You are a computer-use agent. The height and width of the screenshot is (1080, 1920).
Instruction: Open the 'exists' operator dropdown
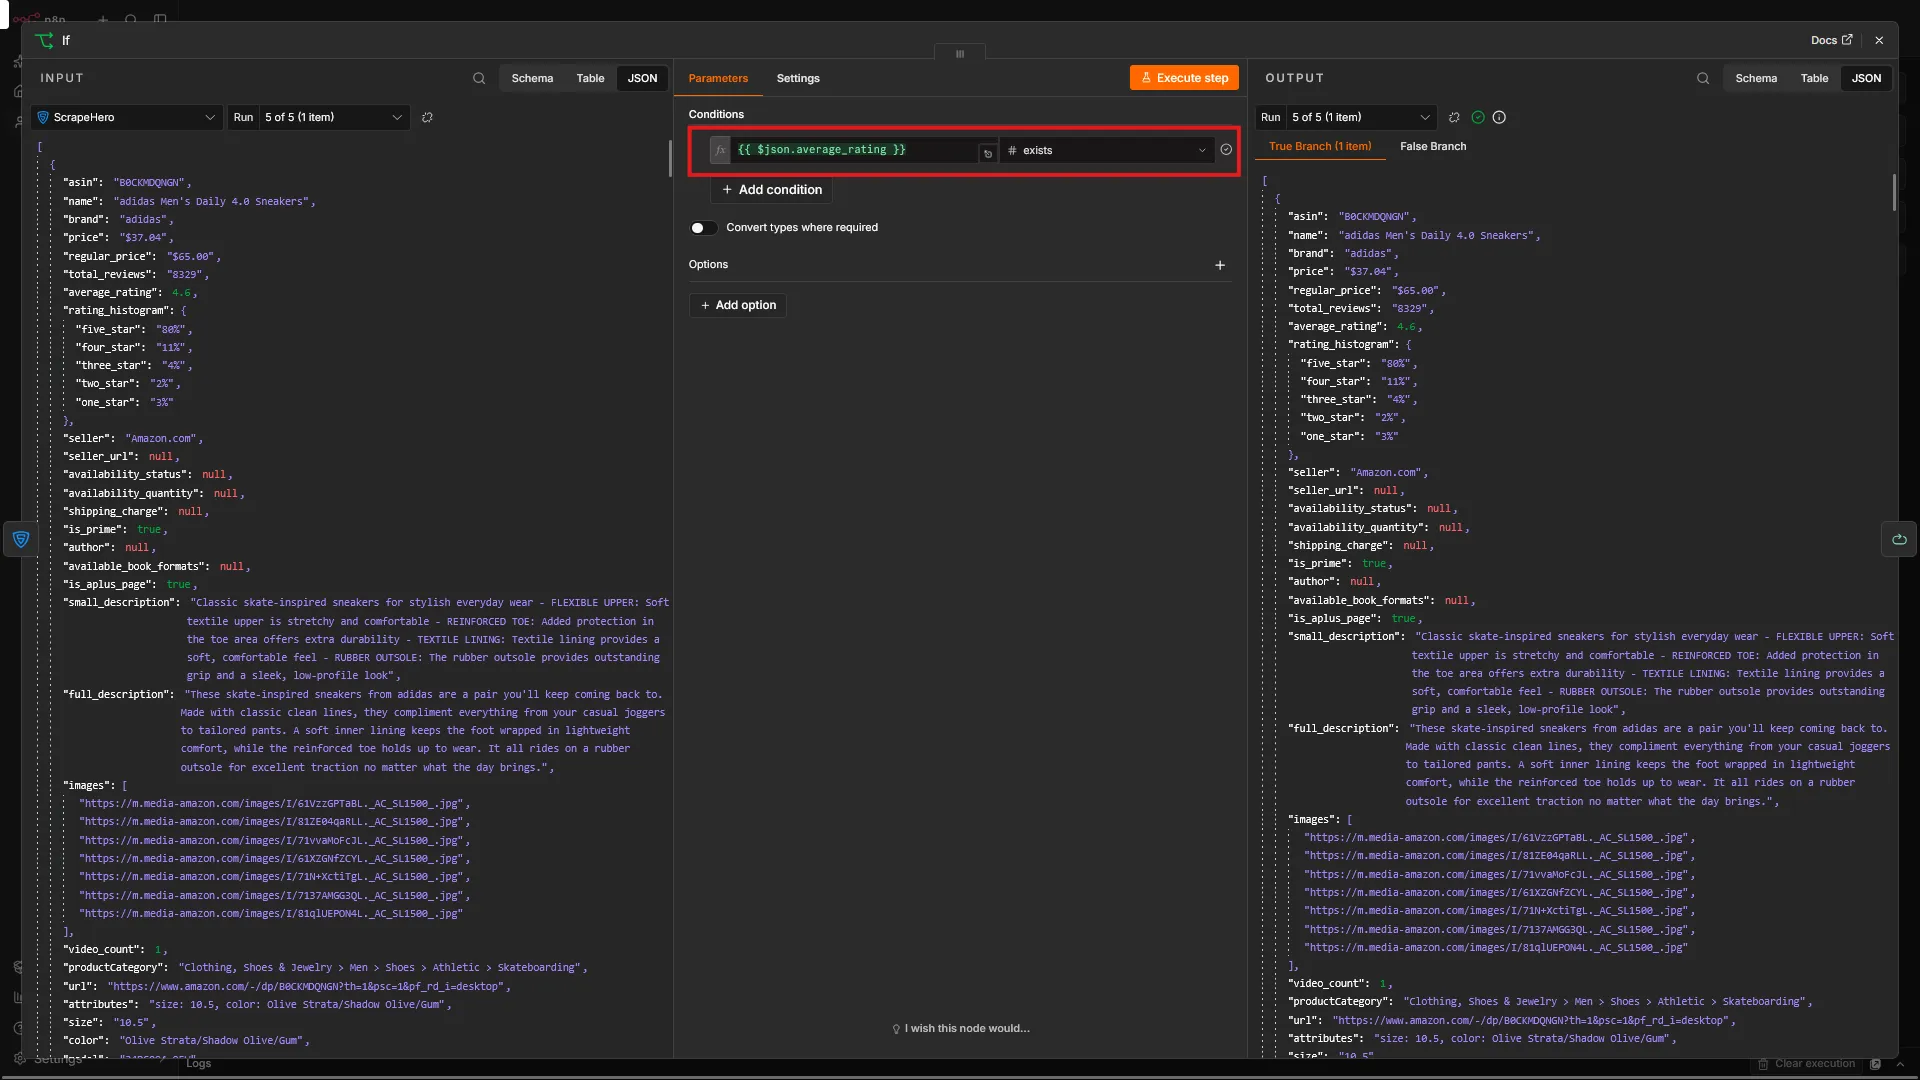click(x=1107, y=150)
